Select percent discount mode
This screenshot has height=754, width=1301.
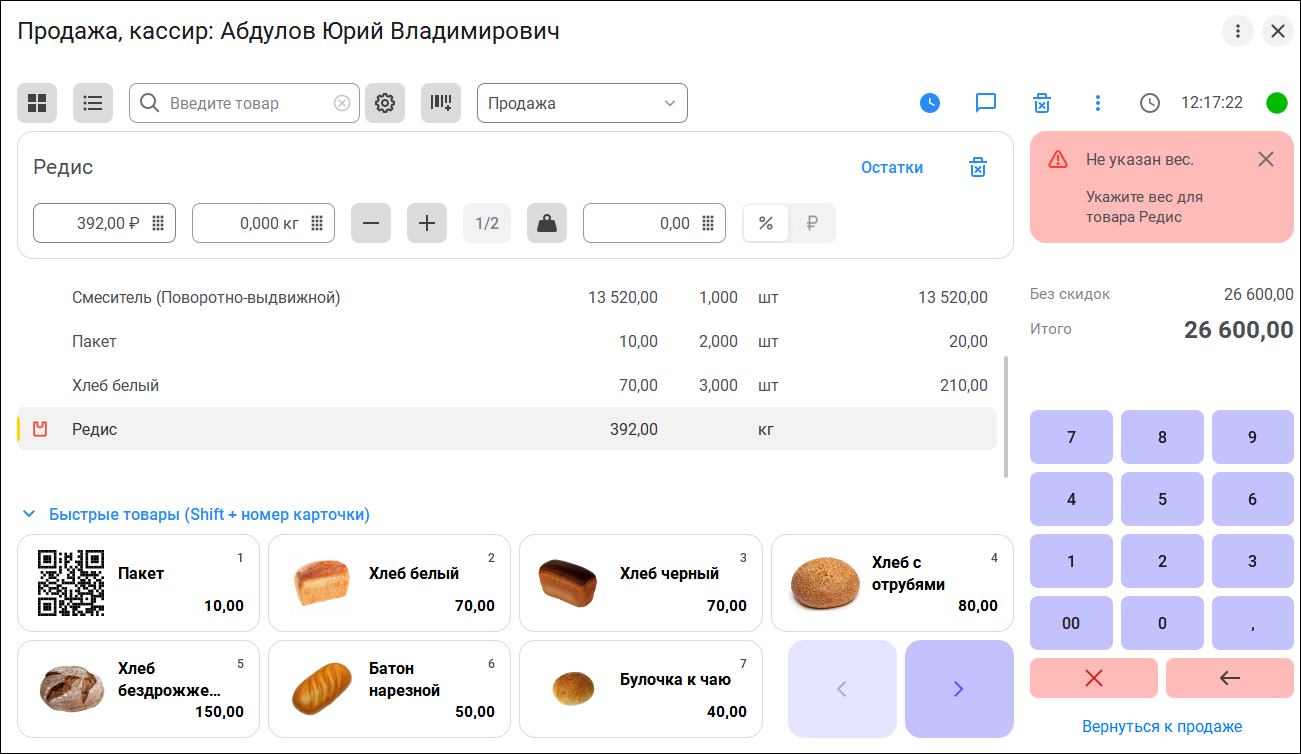coord(766,223)
